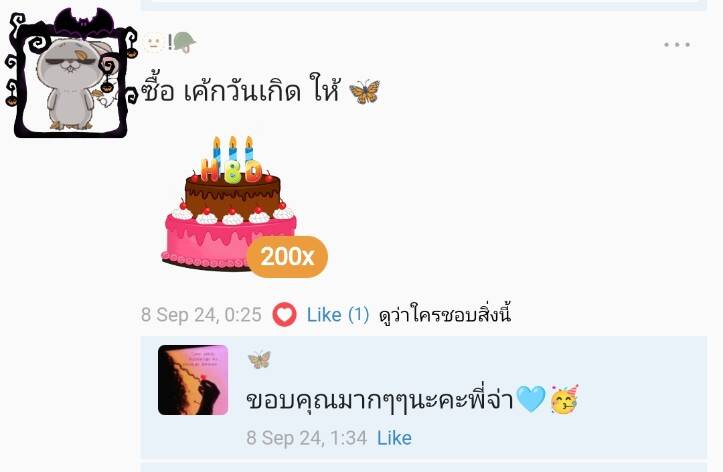
Task: Click the bat decoration atop avatar frame
Action: click(84, 23)
